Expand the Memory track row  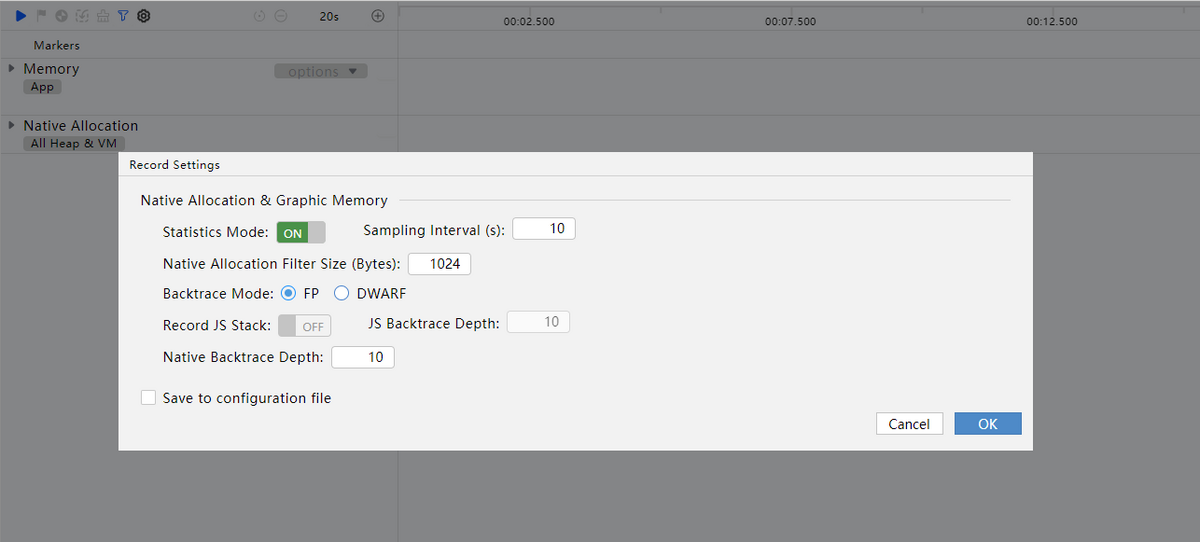click(11, 69)
